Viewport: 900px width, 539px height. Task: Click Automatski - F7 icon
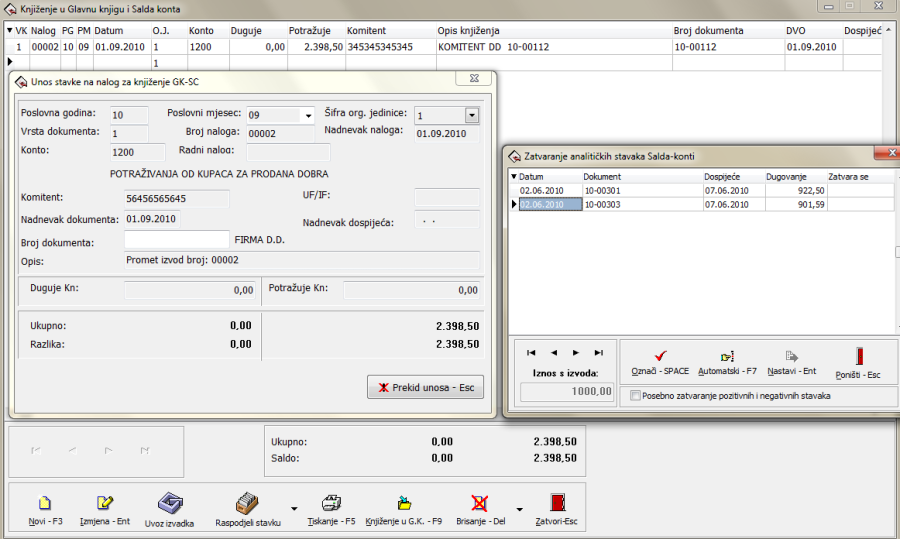[727, 356]
